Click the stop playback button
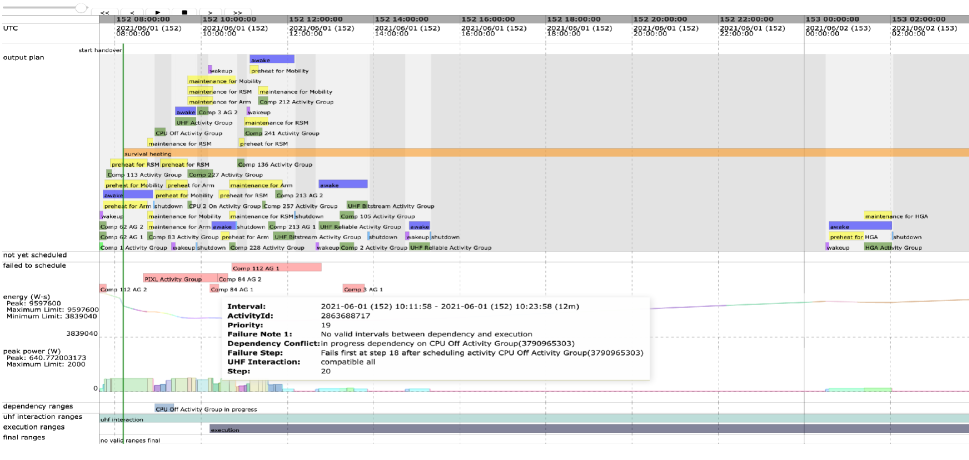Viewport: 969px width, 460px height. click(x=183, y=12)
